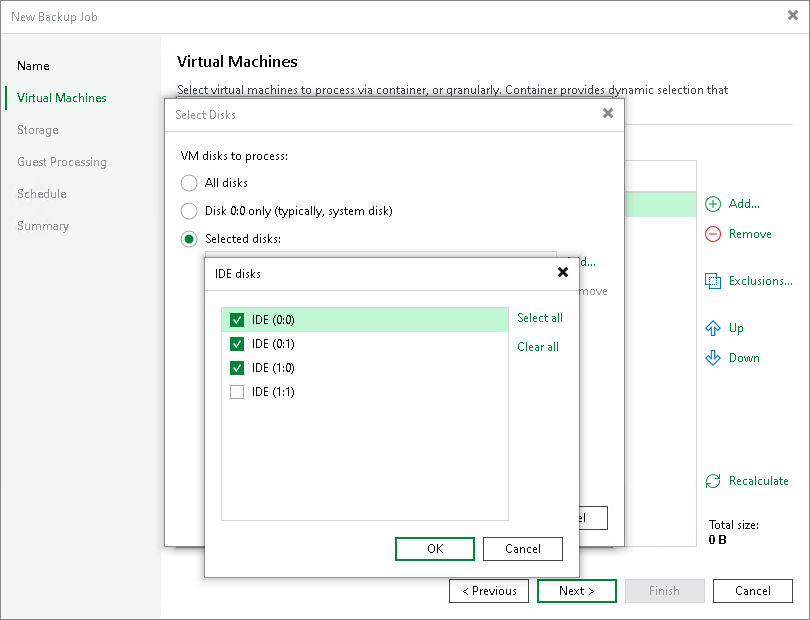810x620 pixels.
Task: Open the Summary wizard step
Action: (x=43, y=226)
